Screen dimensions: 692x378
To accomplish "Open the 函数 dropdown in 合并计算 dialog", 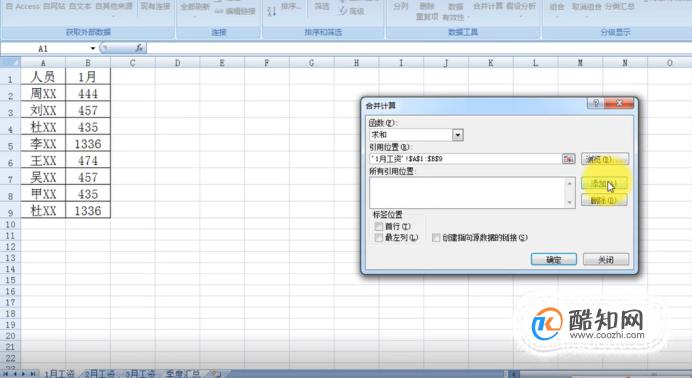I will pos(458,135).
